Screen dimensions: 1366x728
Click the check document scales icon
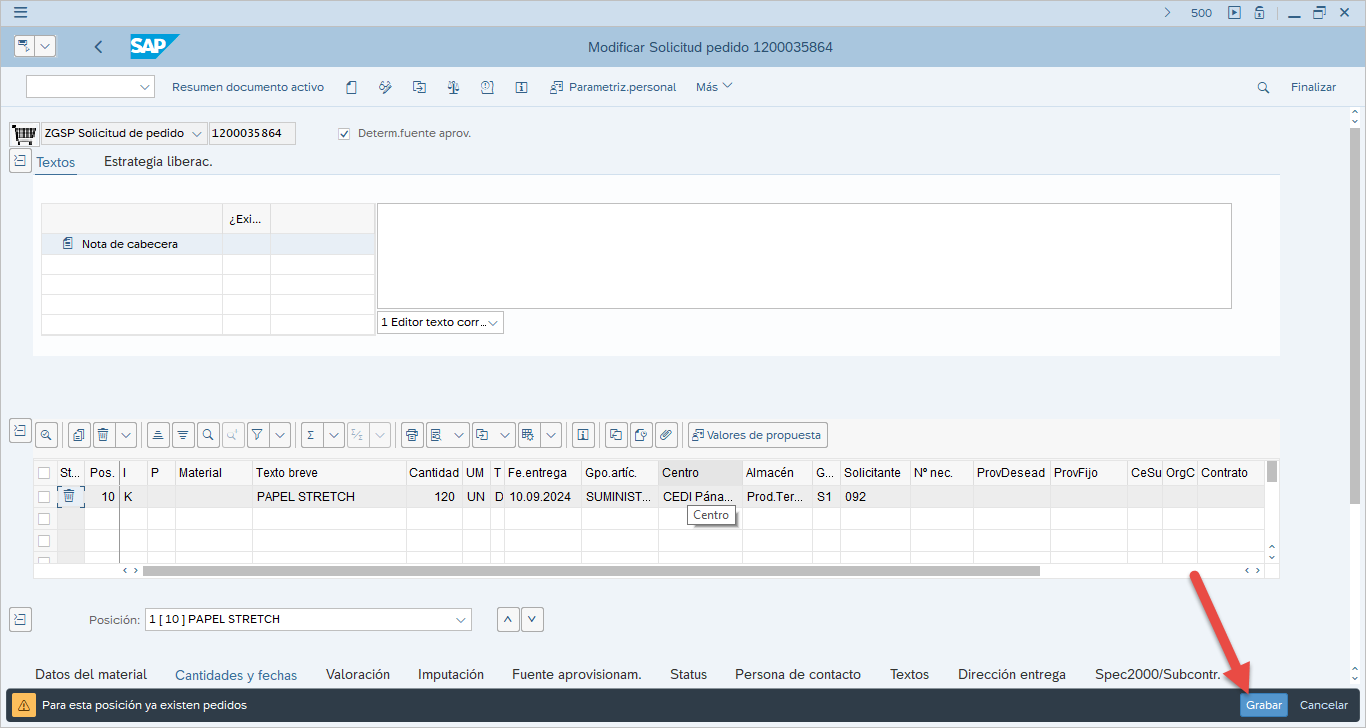[x=453, y=87]
